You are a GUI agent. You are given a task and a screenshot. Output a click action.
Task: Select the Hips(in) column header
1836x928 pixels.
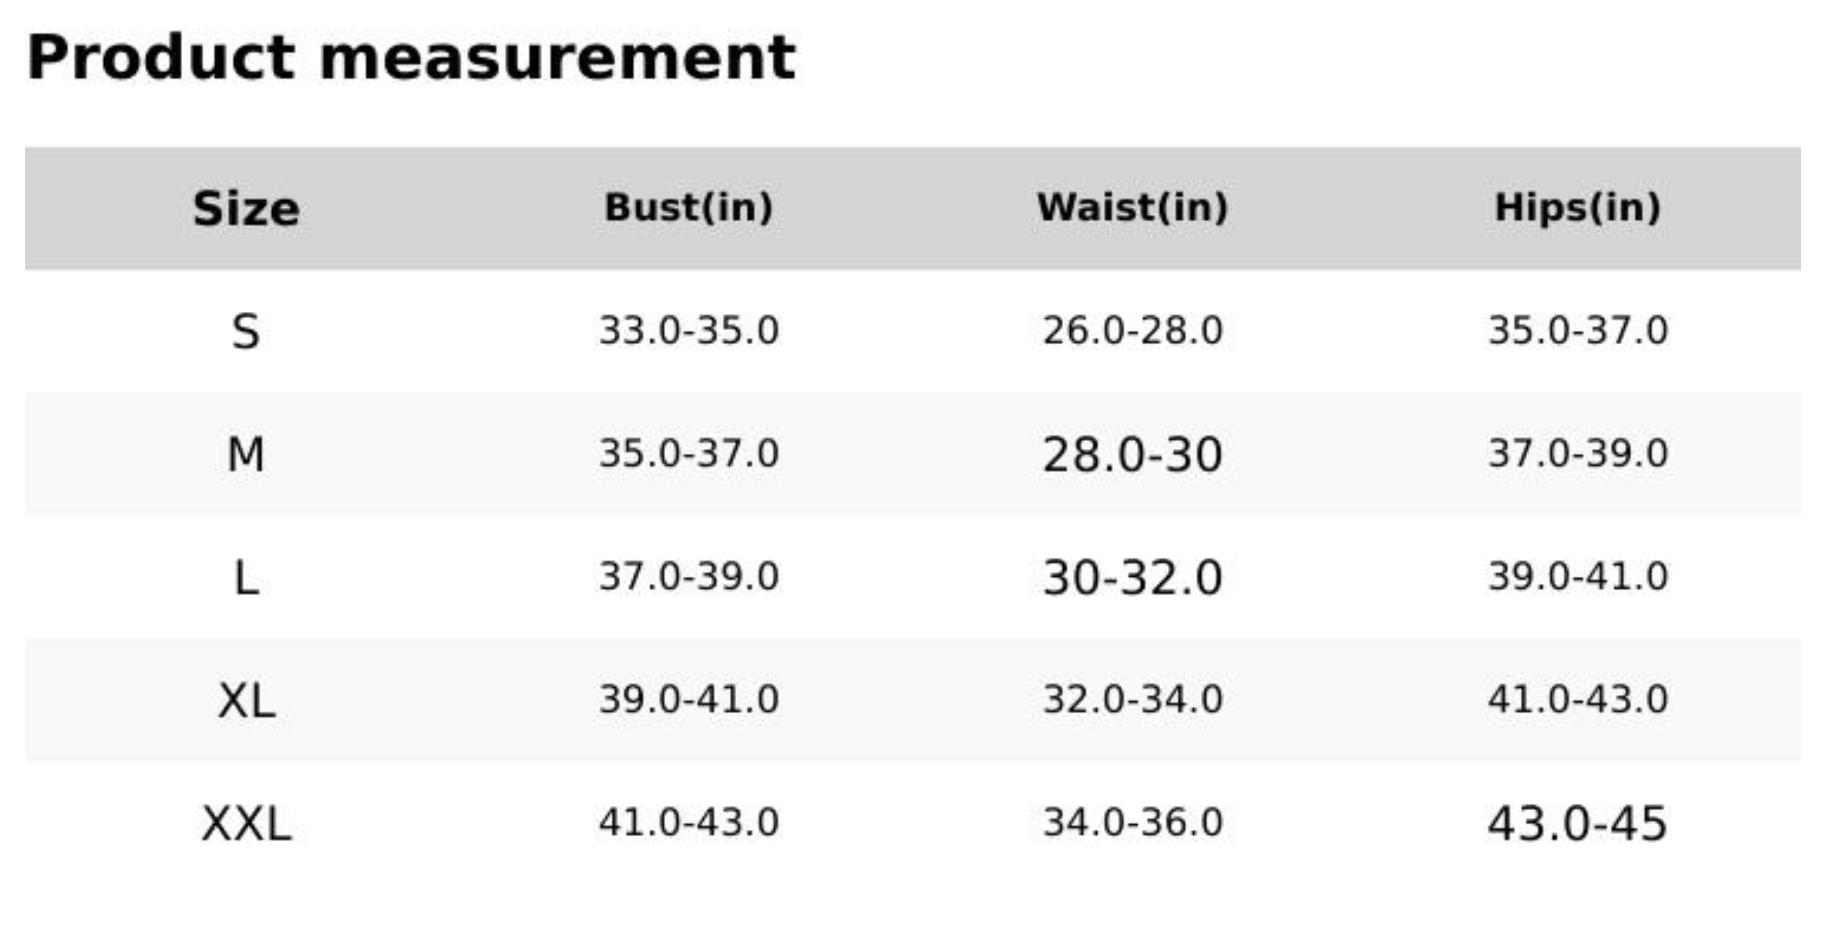(1577, 207)
